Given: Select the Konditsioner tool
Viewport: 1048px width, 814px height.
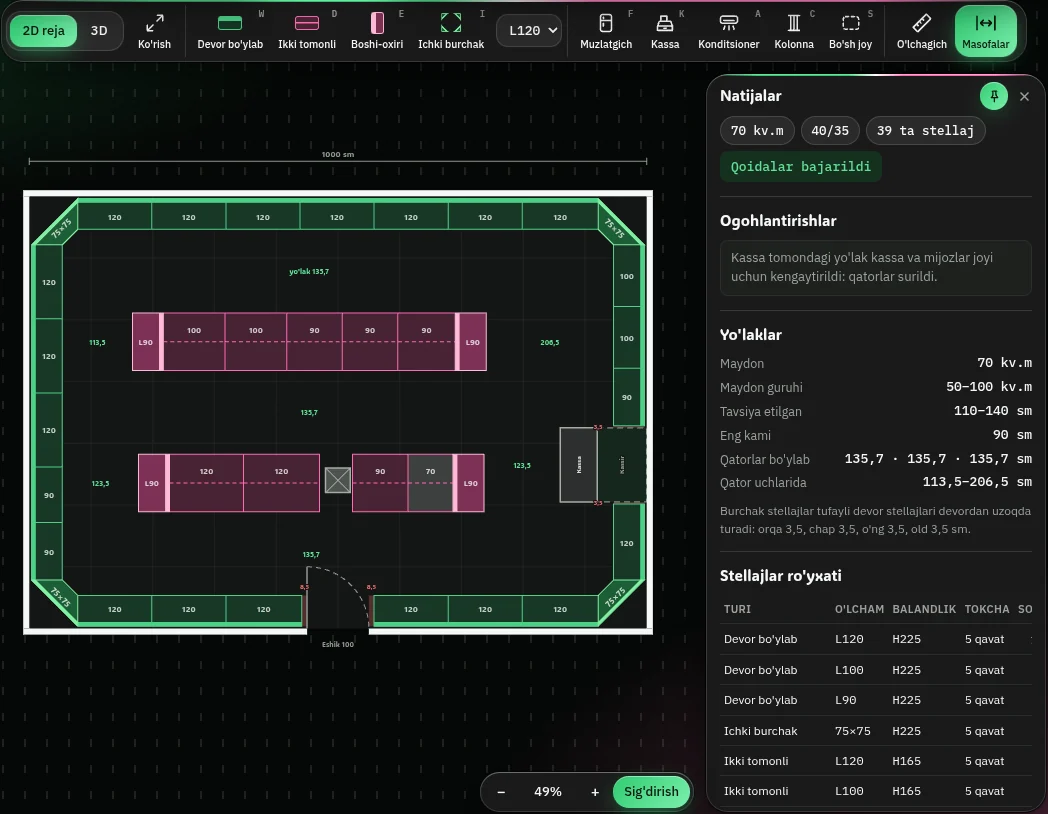Looking at the screenshot, I should point(729,31).
